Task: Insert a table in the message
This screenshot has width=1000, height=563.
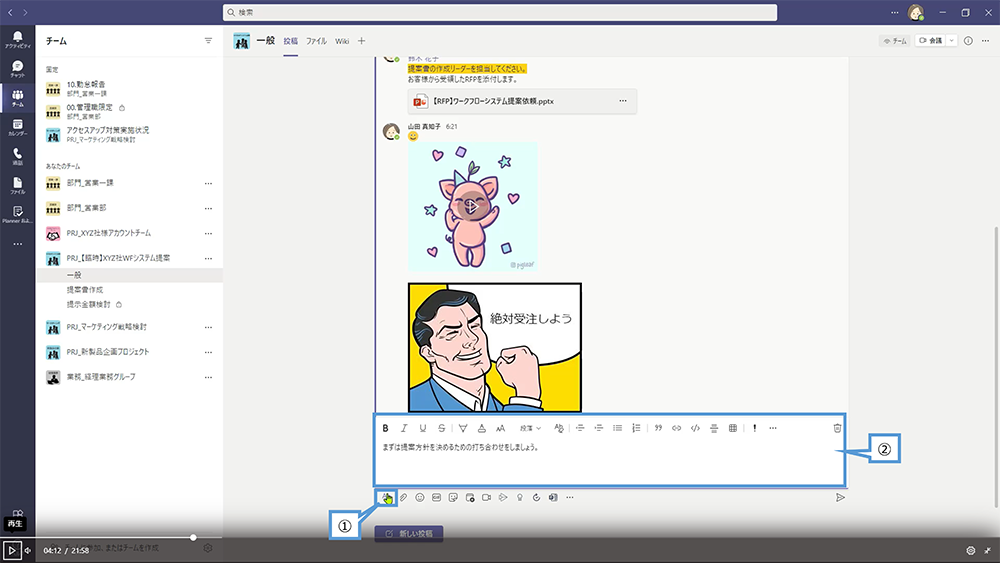Action: [733, 428]
